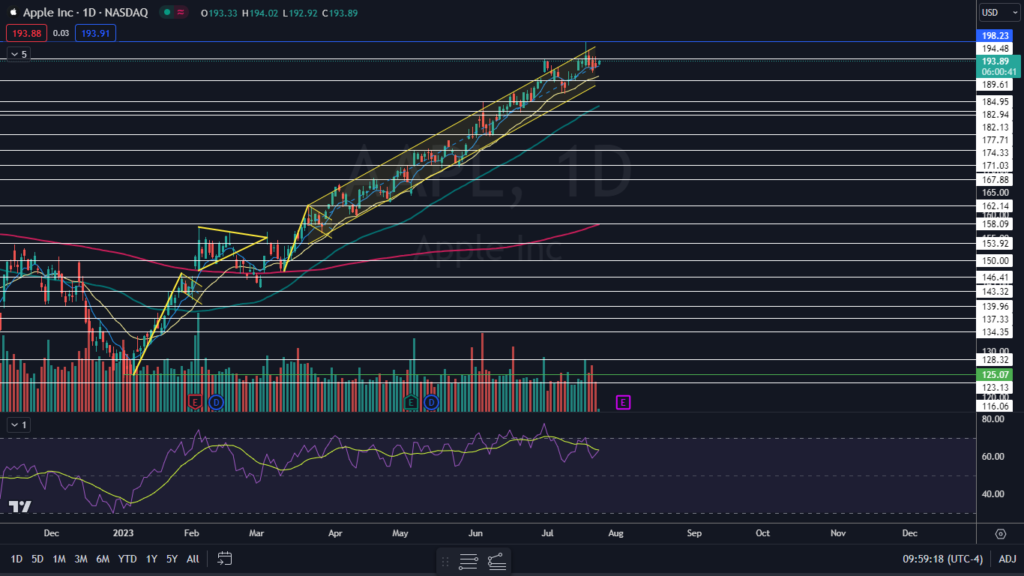Expand the RSI pane legend showing 1
This screenshot has height=576, width=1024.
click(x=18, y=425)
